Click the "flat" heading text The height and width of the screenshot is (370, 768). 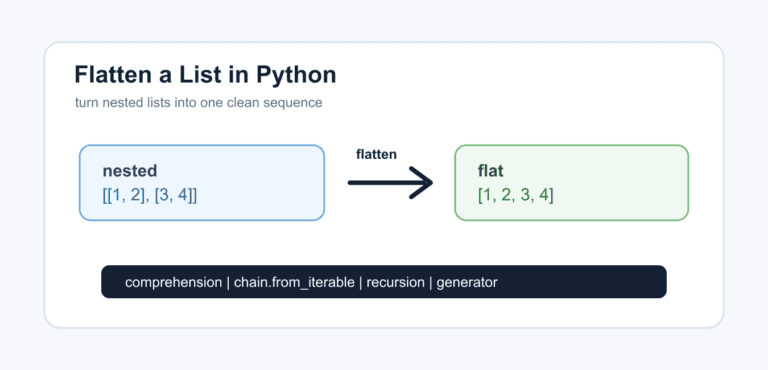point(491,171)
